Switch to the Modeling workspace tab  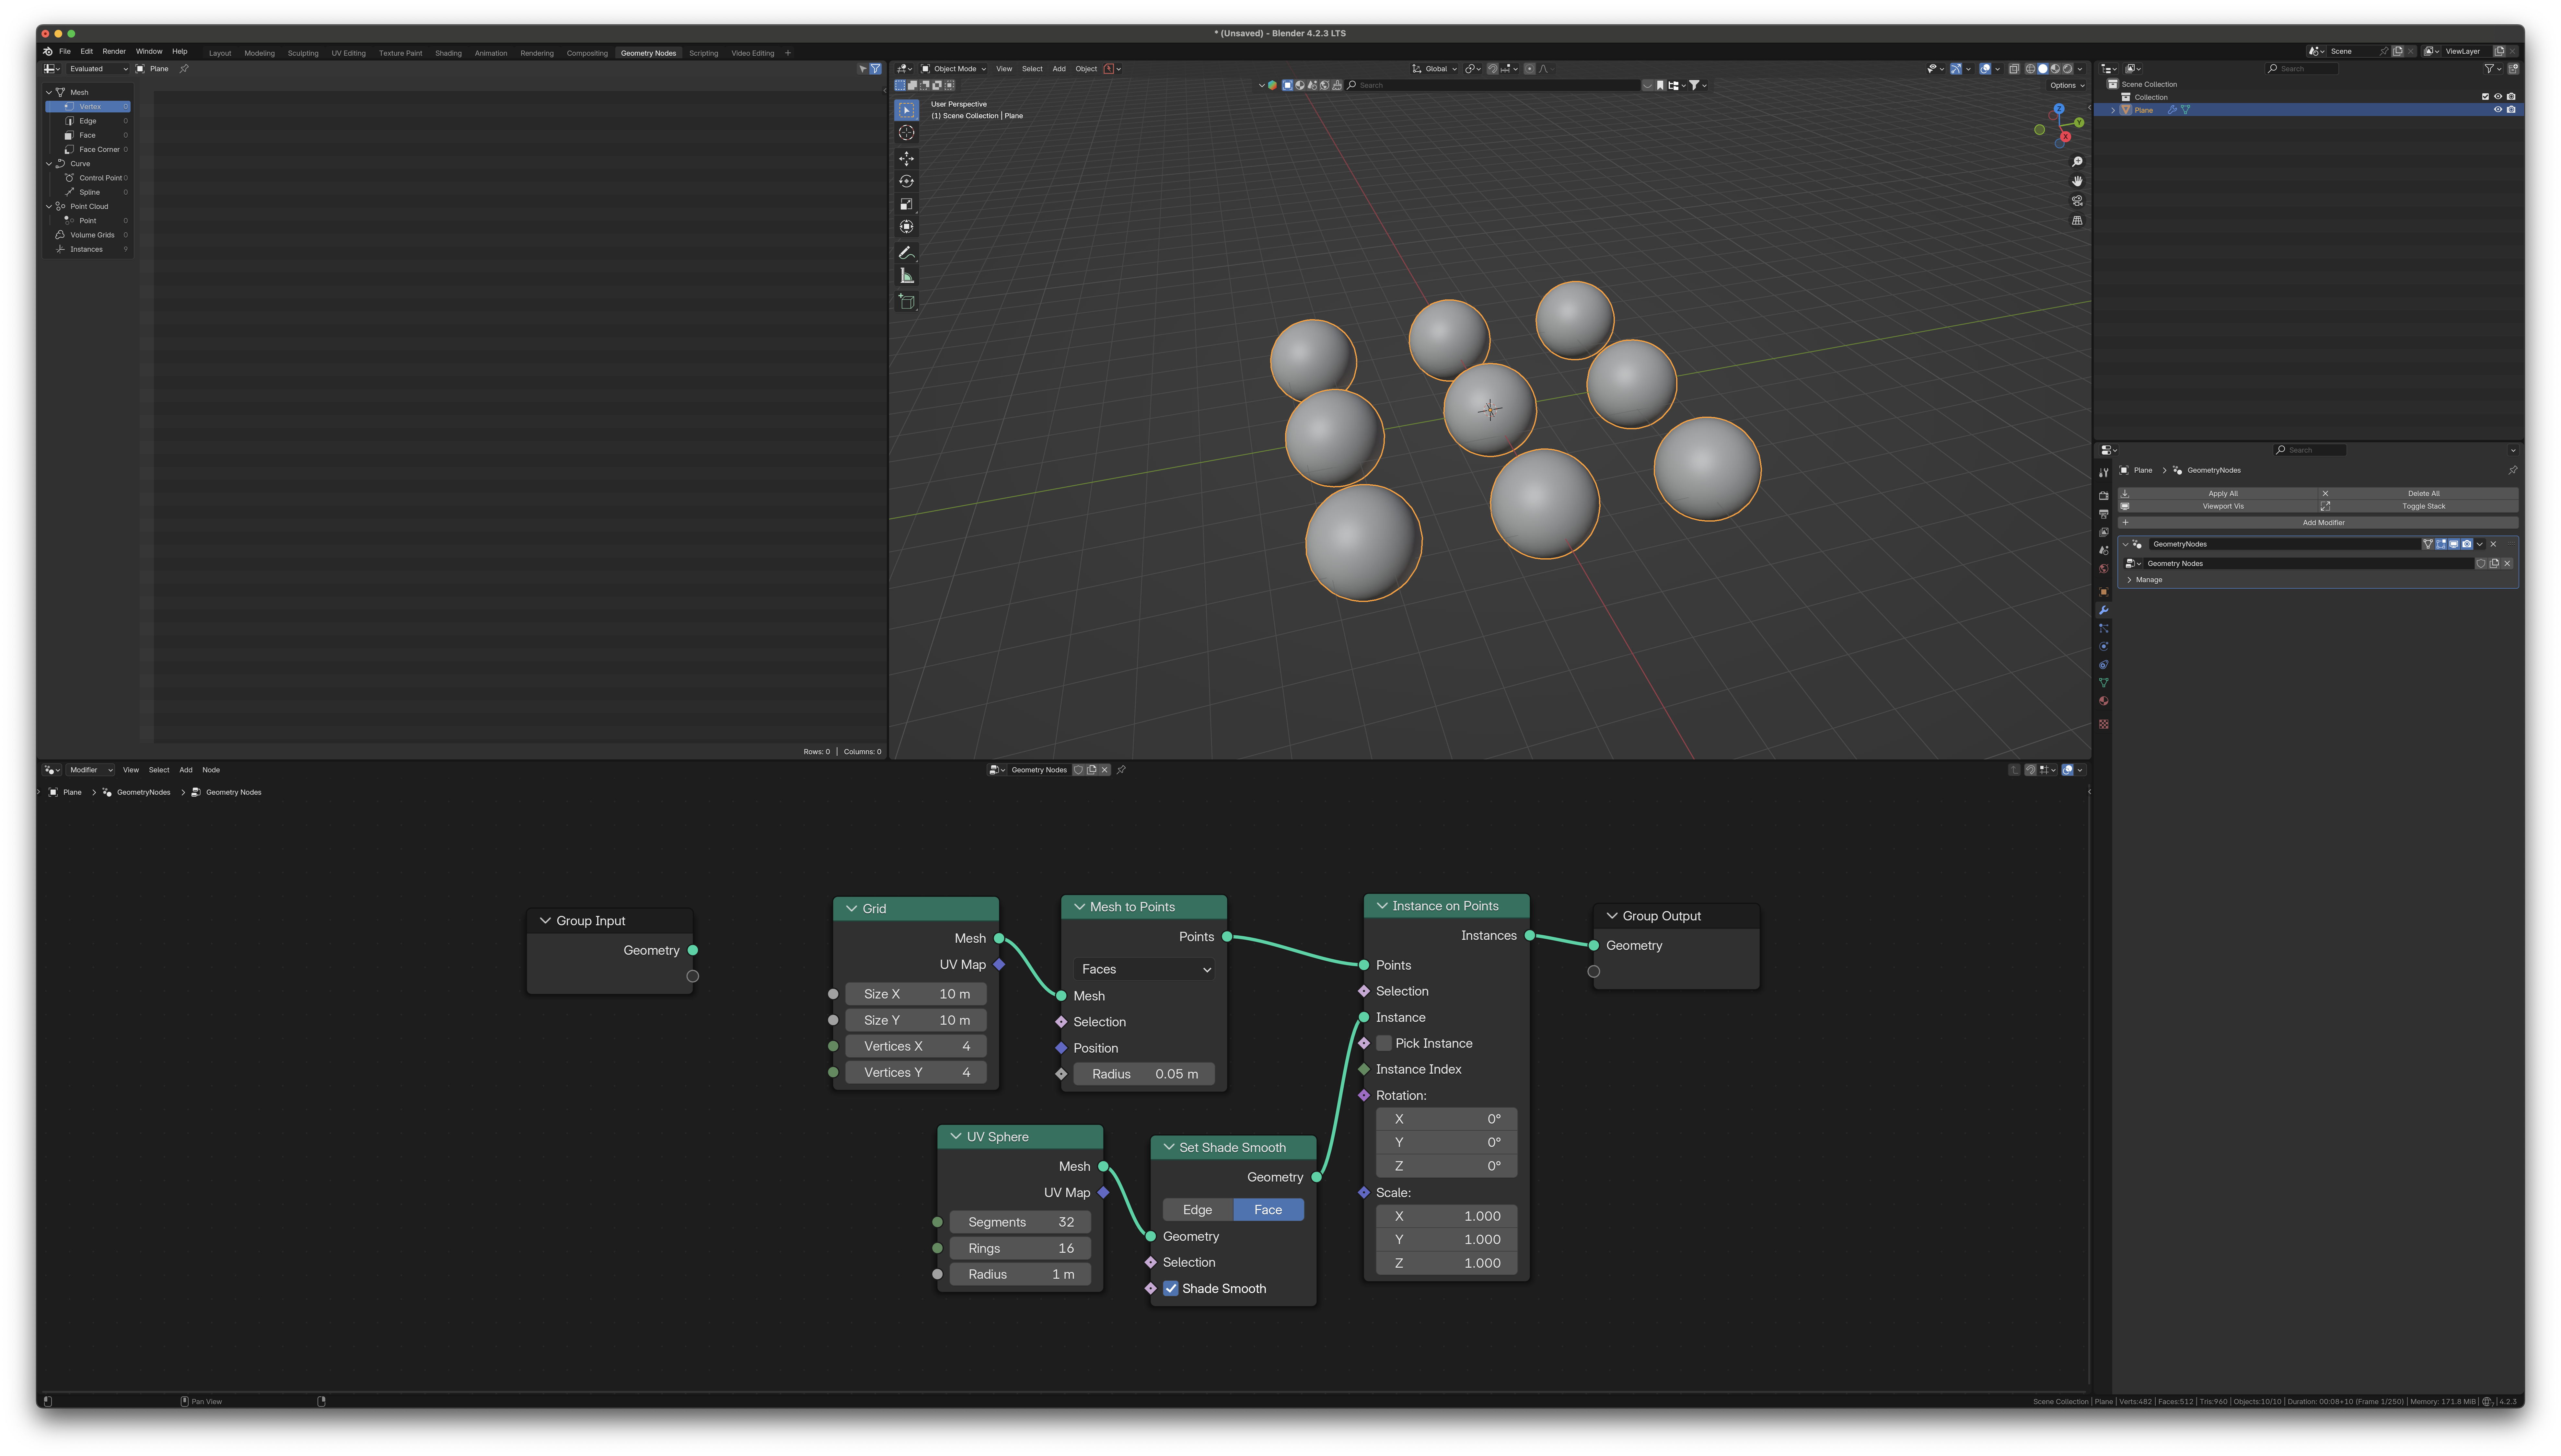coord(259,53)
